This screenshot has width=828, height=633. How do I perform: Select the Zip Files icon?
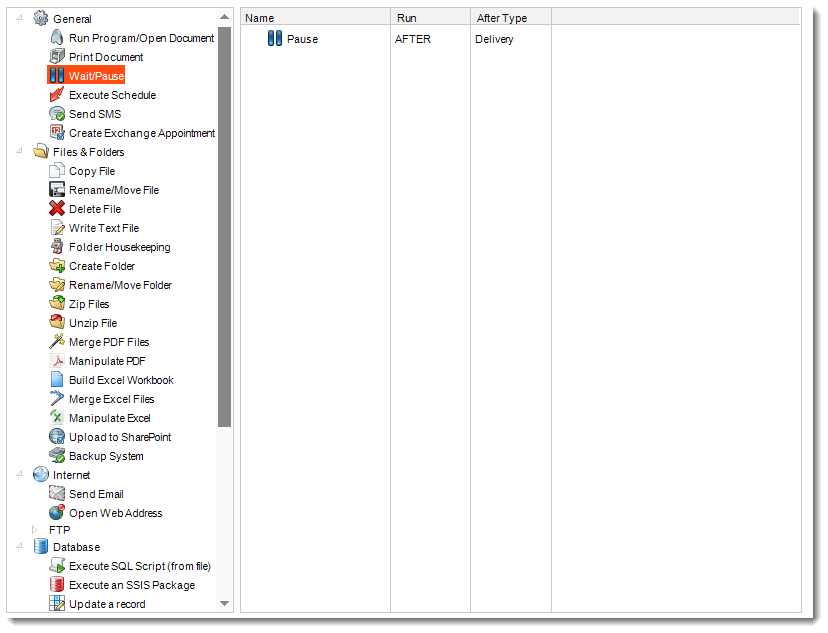click(57, 304)
